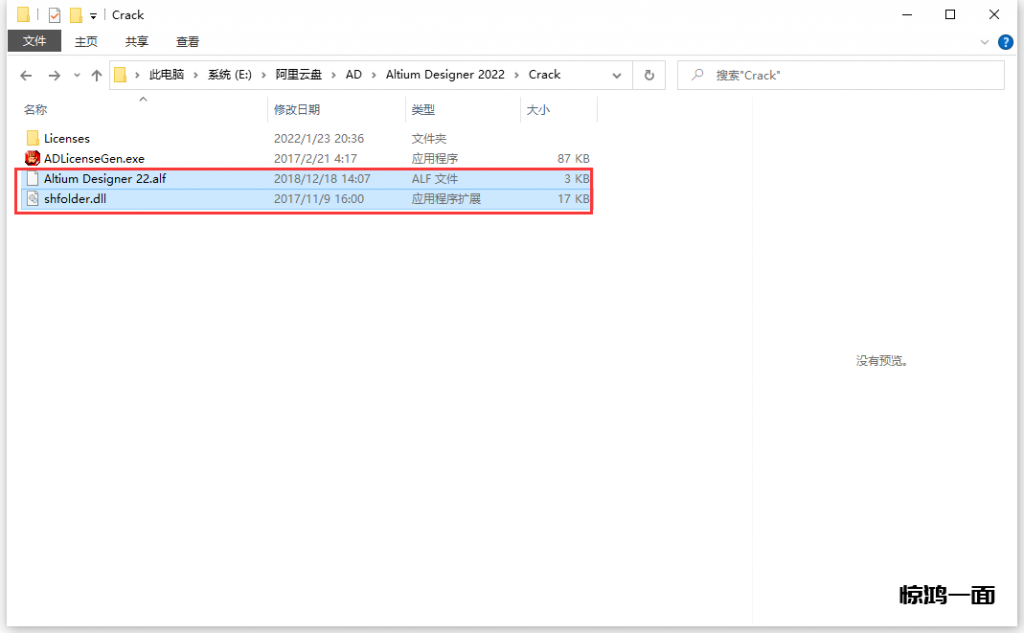The height and width of the screenshot is (633, 1024).
Task: Go up one folder level arrow
Action: pyautogui.click(x=97, y=75)
